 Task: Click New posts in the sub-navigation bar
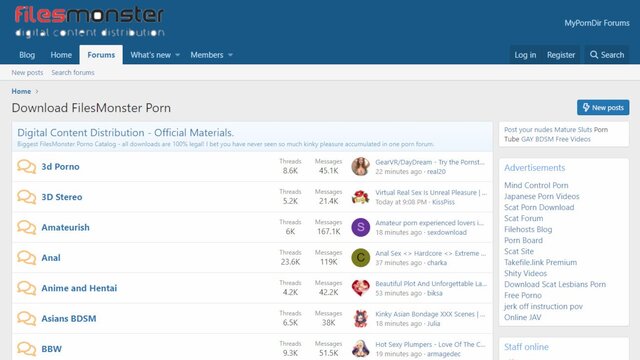click(x=27, y=72)
